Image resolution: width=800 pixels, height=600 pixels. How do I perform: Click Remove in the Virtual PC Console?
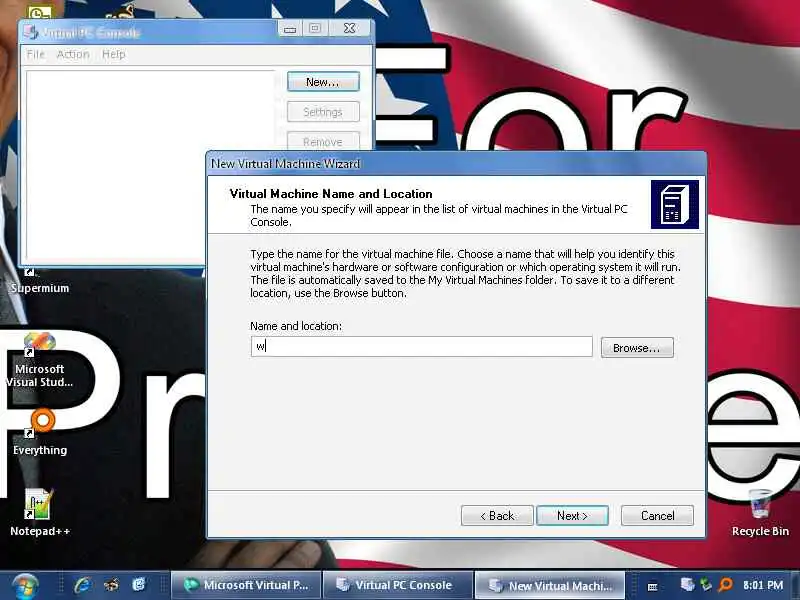pyautogui.click(x=323, y=141)
